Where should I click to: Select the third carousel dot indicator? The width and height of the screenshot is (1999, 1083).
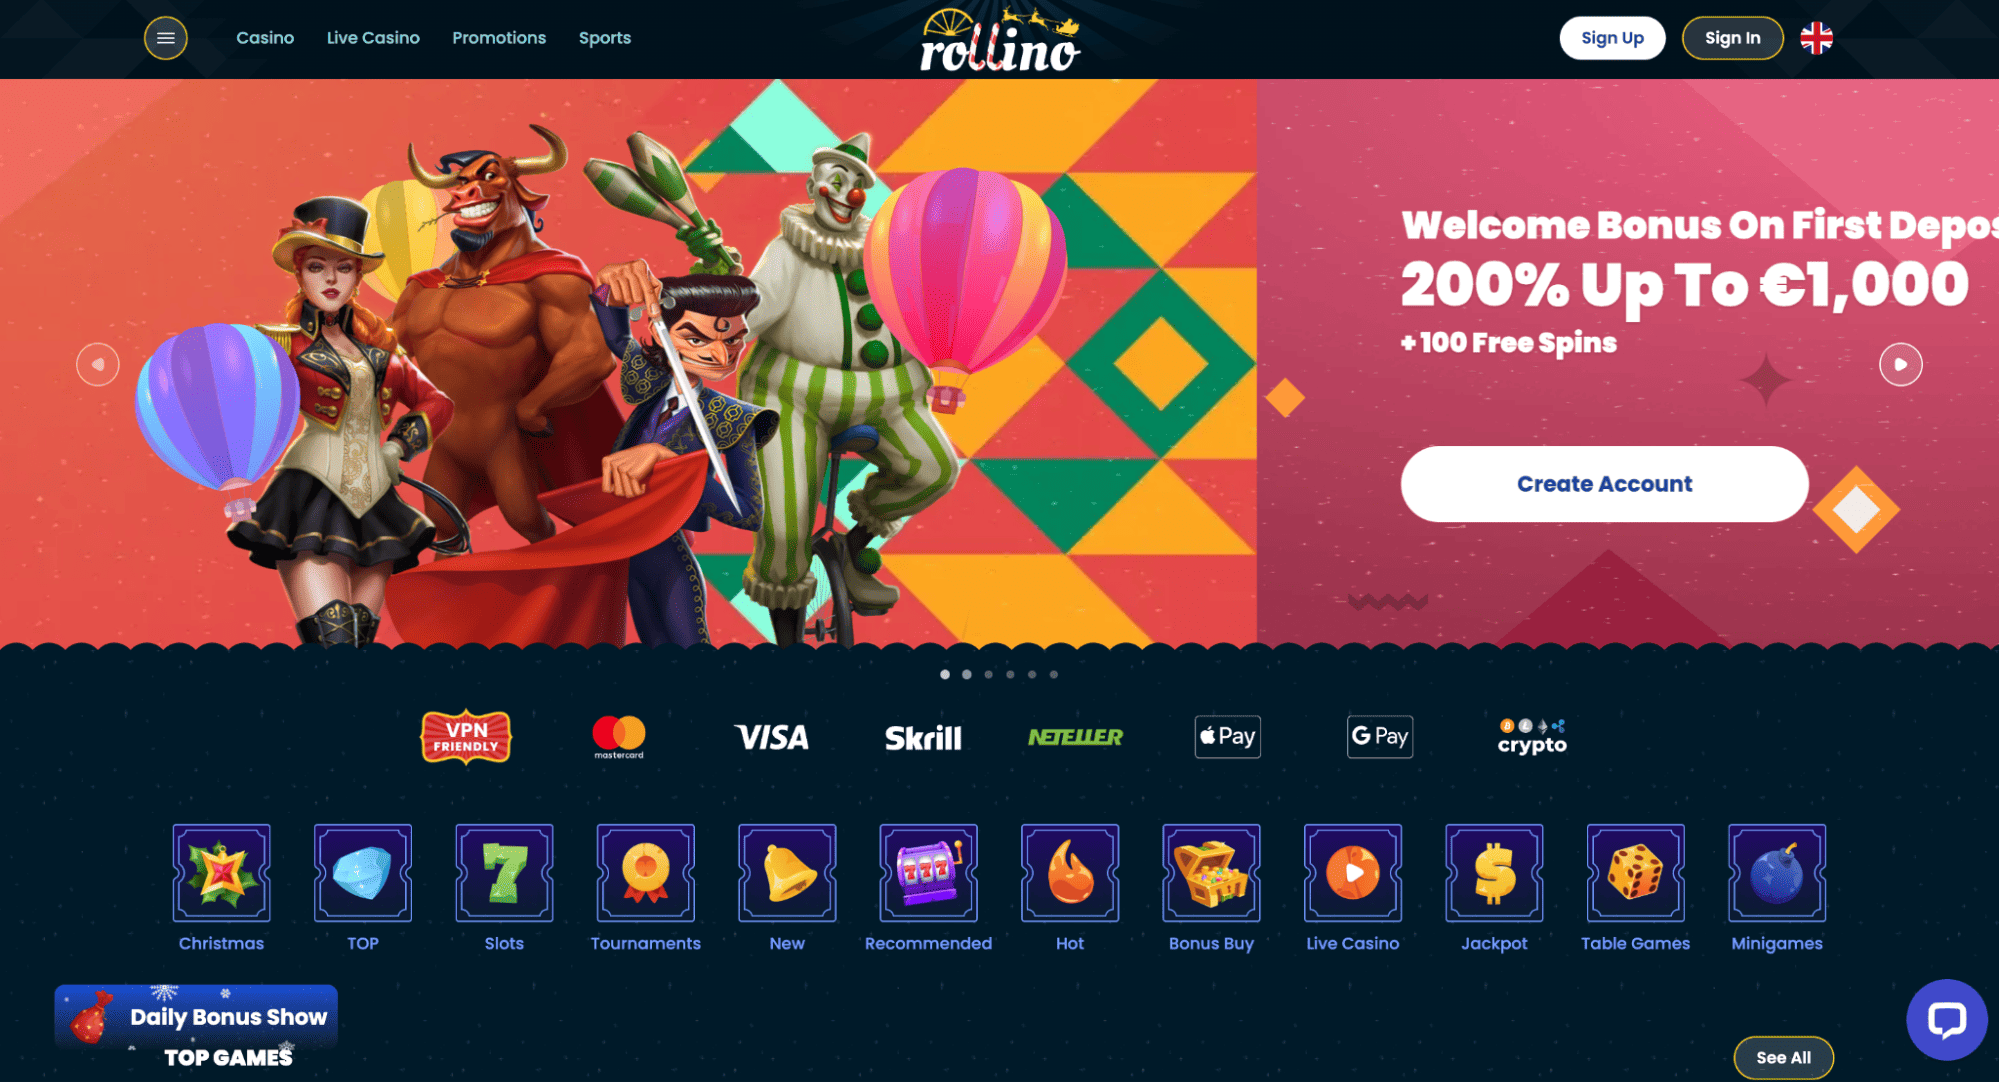(x=988, y=674)
